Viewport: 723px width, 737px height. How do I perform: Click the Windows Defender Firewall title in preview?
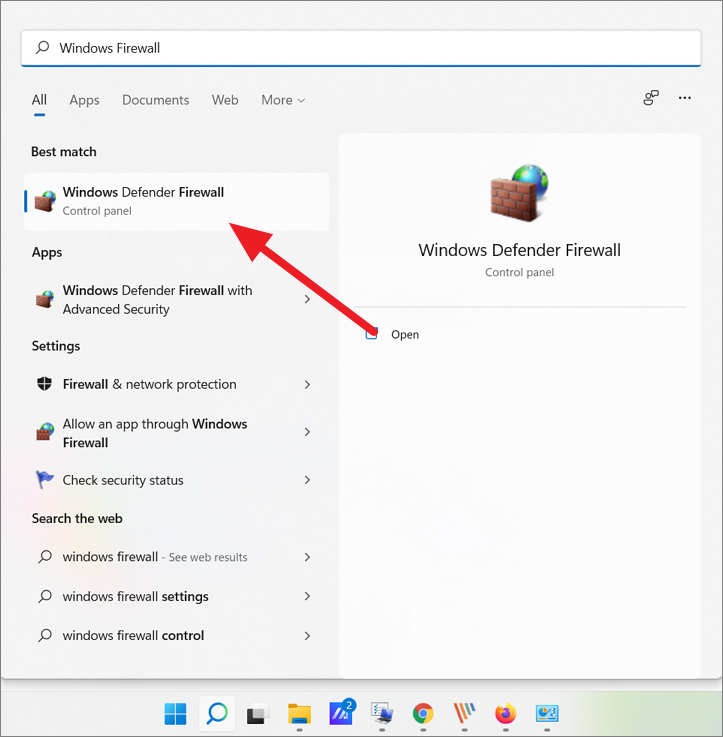tap(519, 250)
